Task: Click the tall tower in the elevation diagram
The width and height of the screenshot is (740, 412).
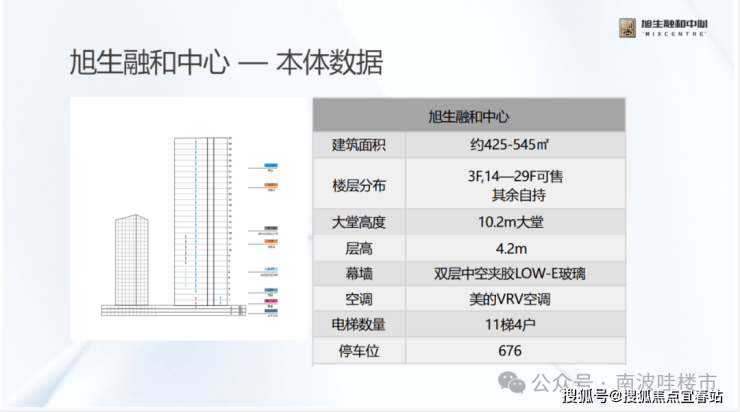Action: tap(202, 221)
